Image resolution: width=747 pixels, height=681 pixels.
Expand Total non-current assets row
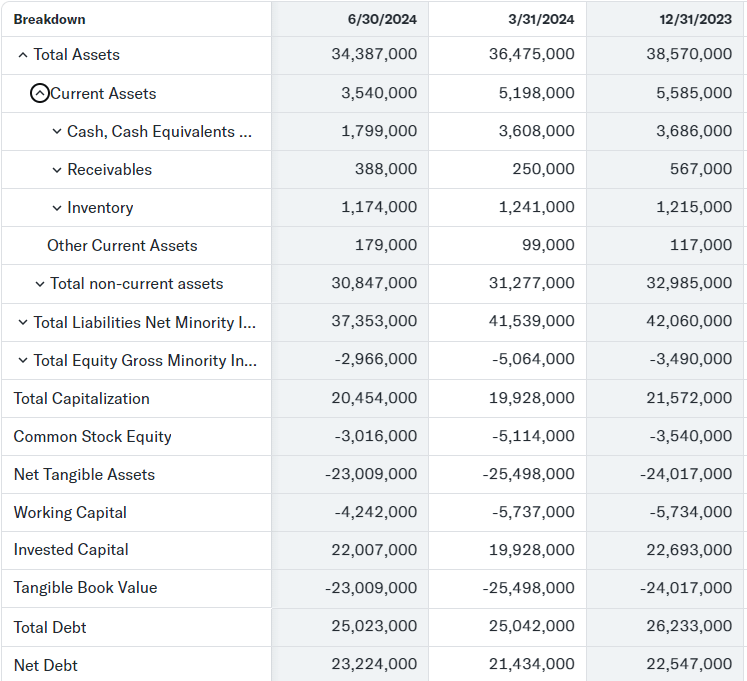[40, 284]
